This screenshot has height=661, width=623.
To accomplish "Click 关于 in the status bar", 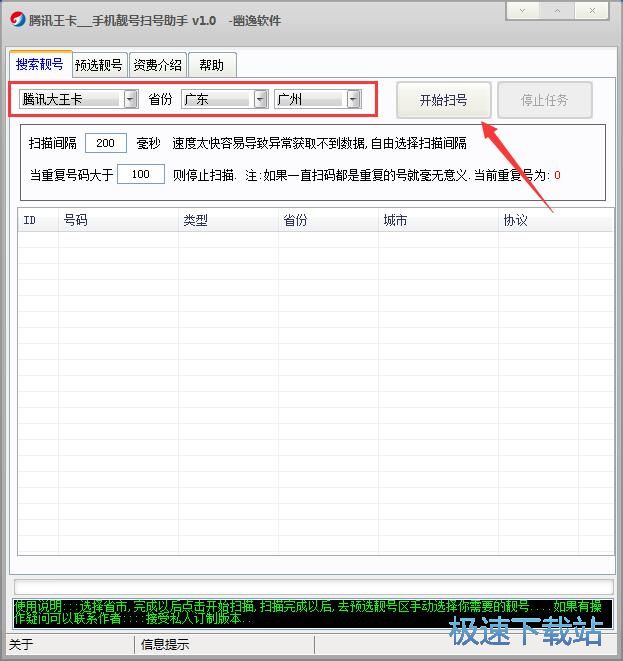I will [20, 644].
